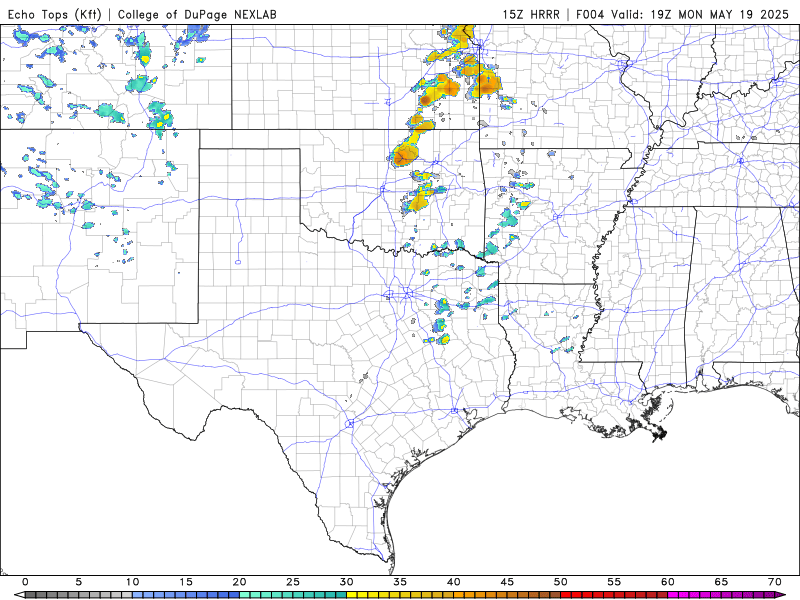
Task: Click the color scale label "40"
Action: tap(454, 582)
